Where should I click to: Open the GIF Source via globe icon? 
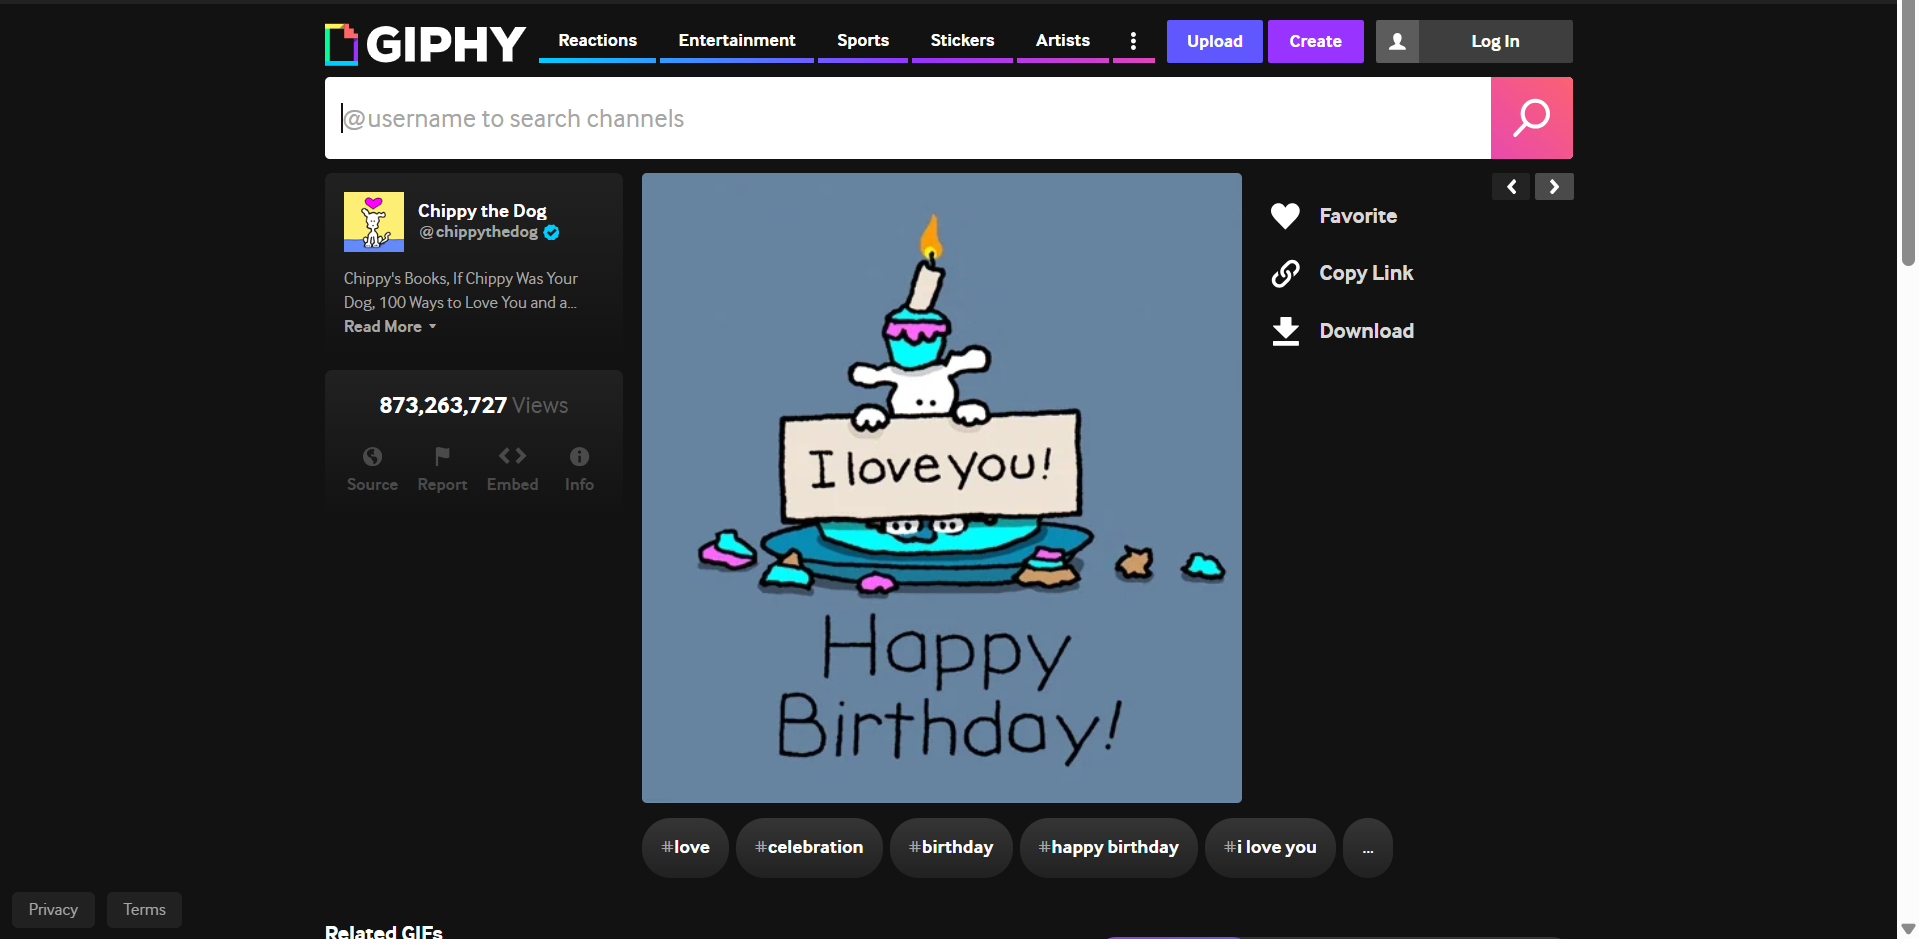coord(371,465)
